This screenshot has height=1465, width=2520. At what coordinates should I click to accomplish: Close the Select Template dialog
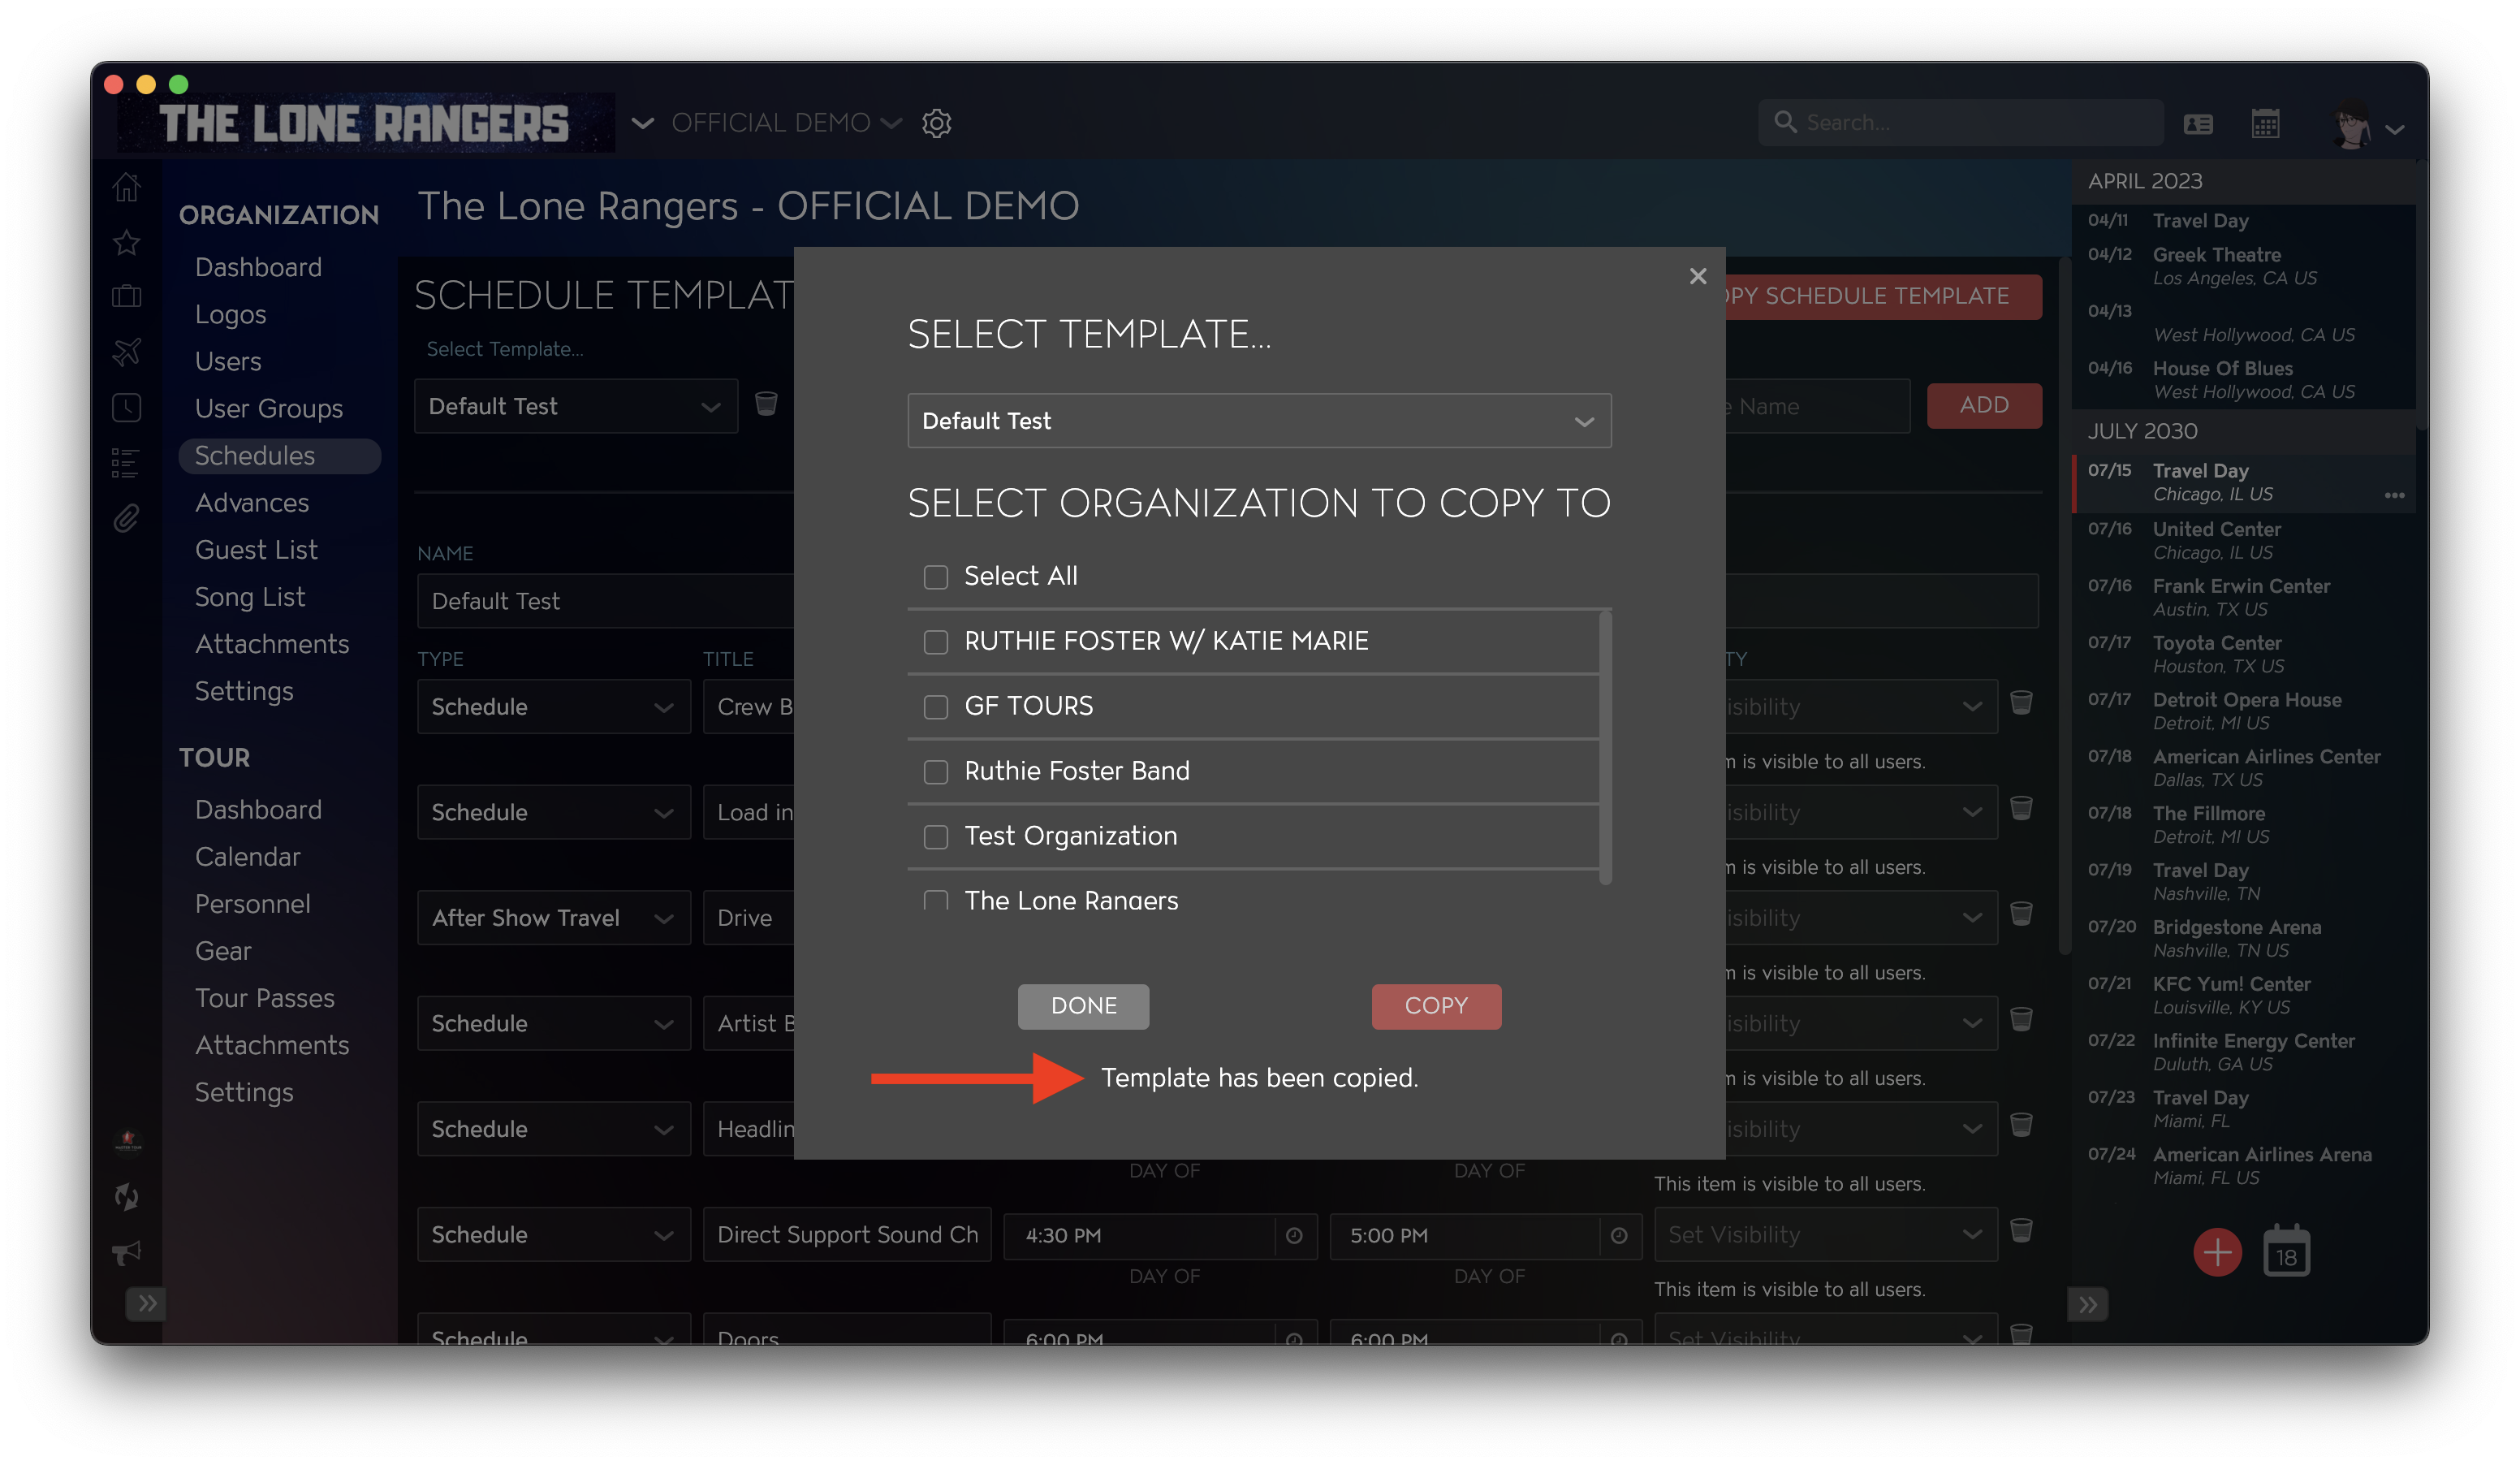pyautogui.click(x=1697, y=276)
